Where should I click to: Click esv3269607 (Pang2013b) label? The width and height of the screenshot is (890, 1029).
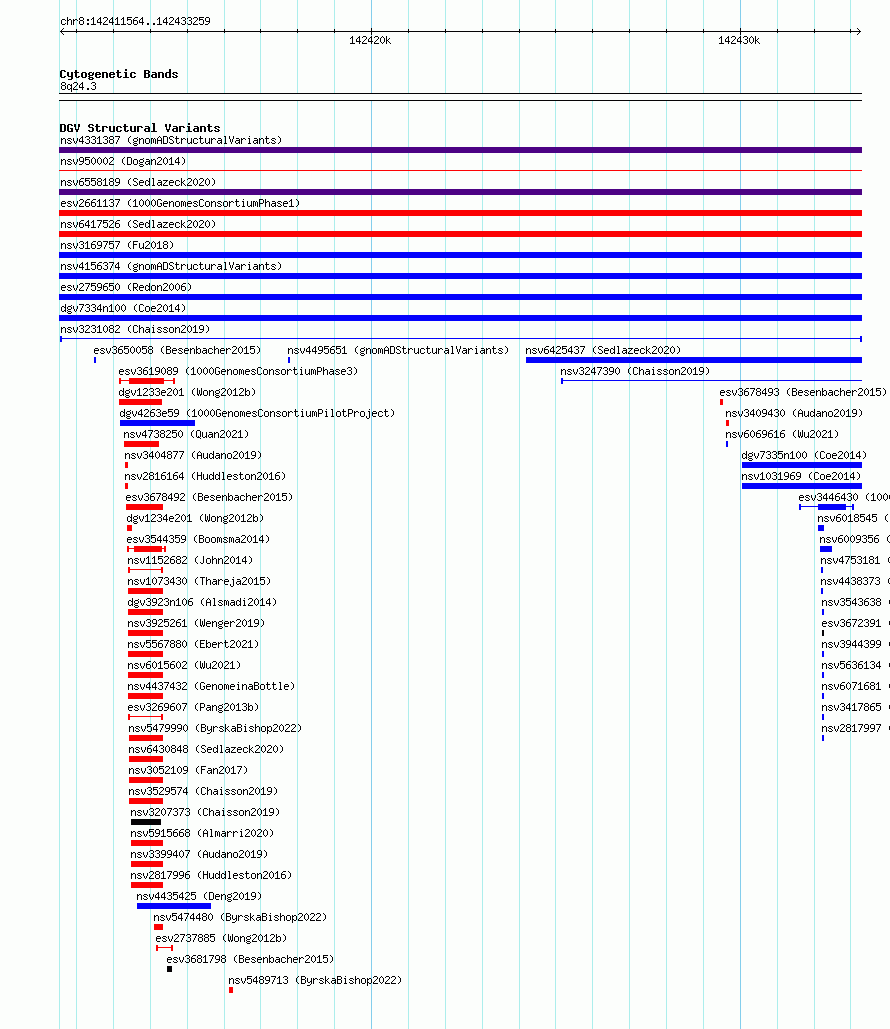point(194,707)
